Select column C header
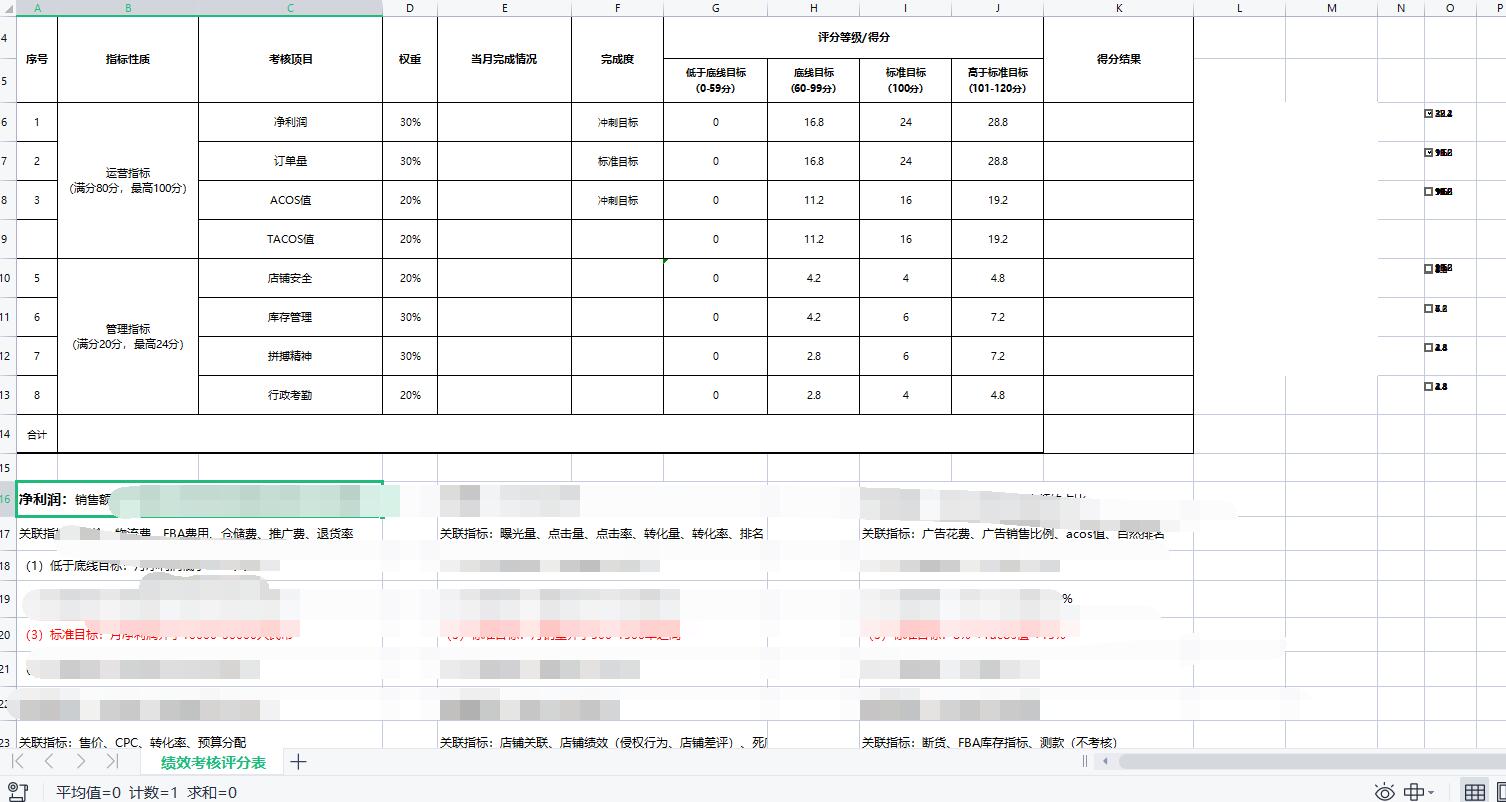 (290, 8)
